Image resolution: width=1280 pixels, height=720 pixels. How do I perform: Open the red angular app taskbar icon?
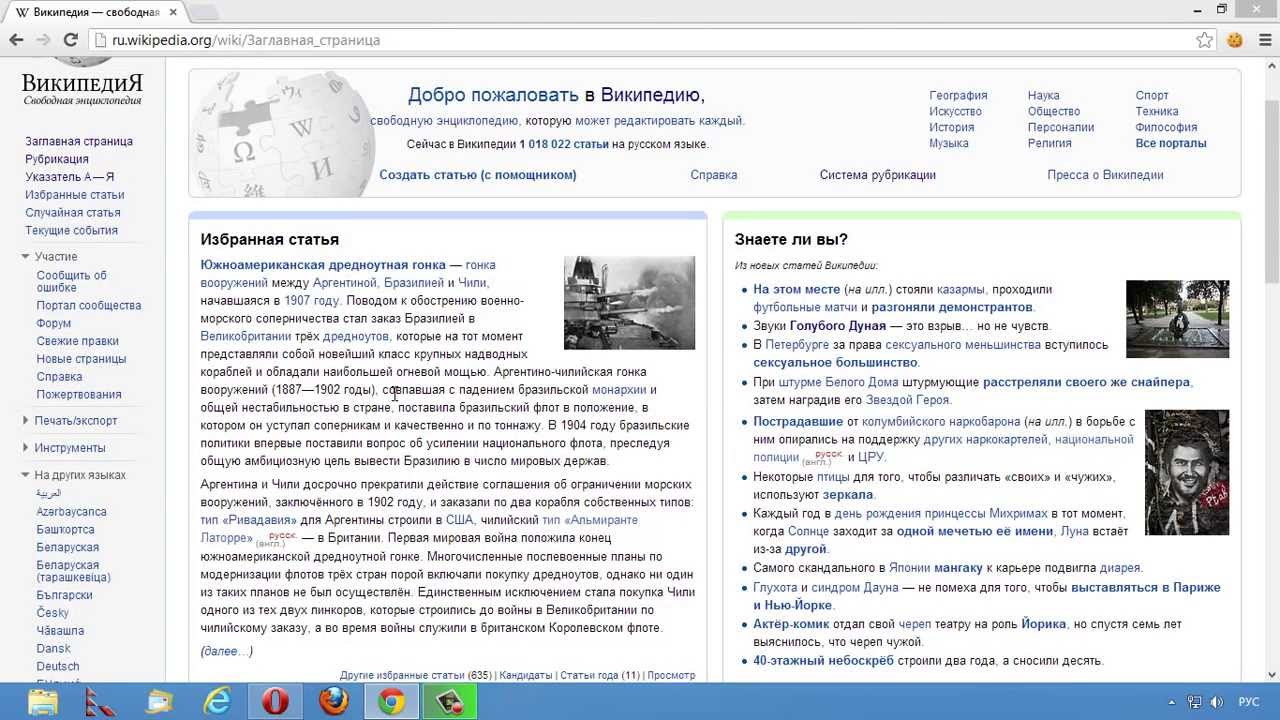click(101, 701)
